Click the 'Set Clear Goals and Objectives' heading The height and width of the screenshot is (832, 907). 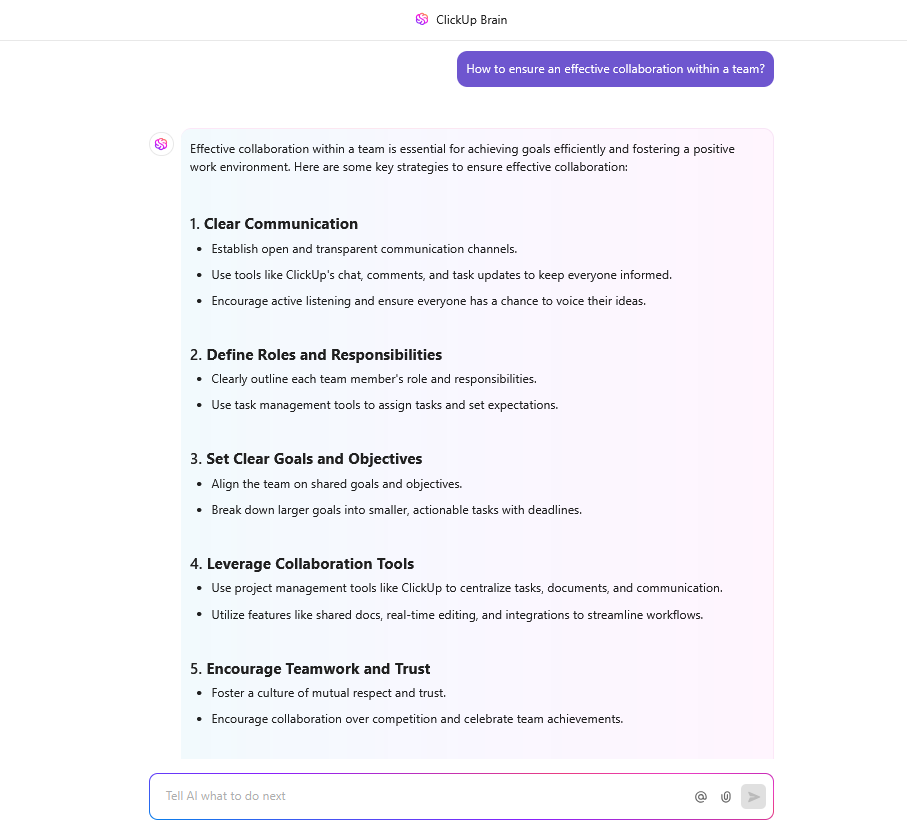[x=314, y=459]
